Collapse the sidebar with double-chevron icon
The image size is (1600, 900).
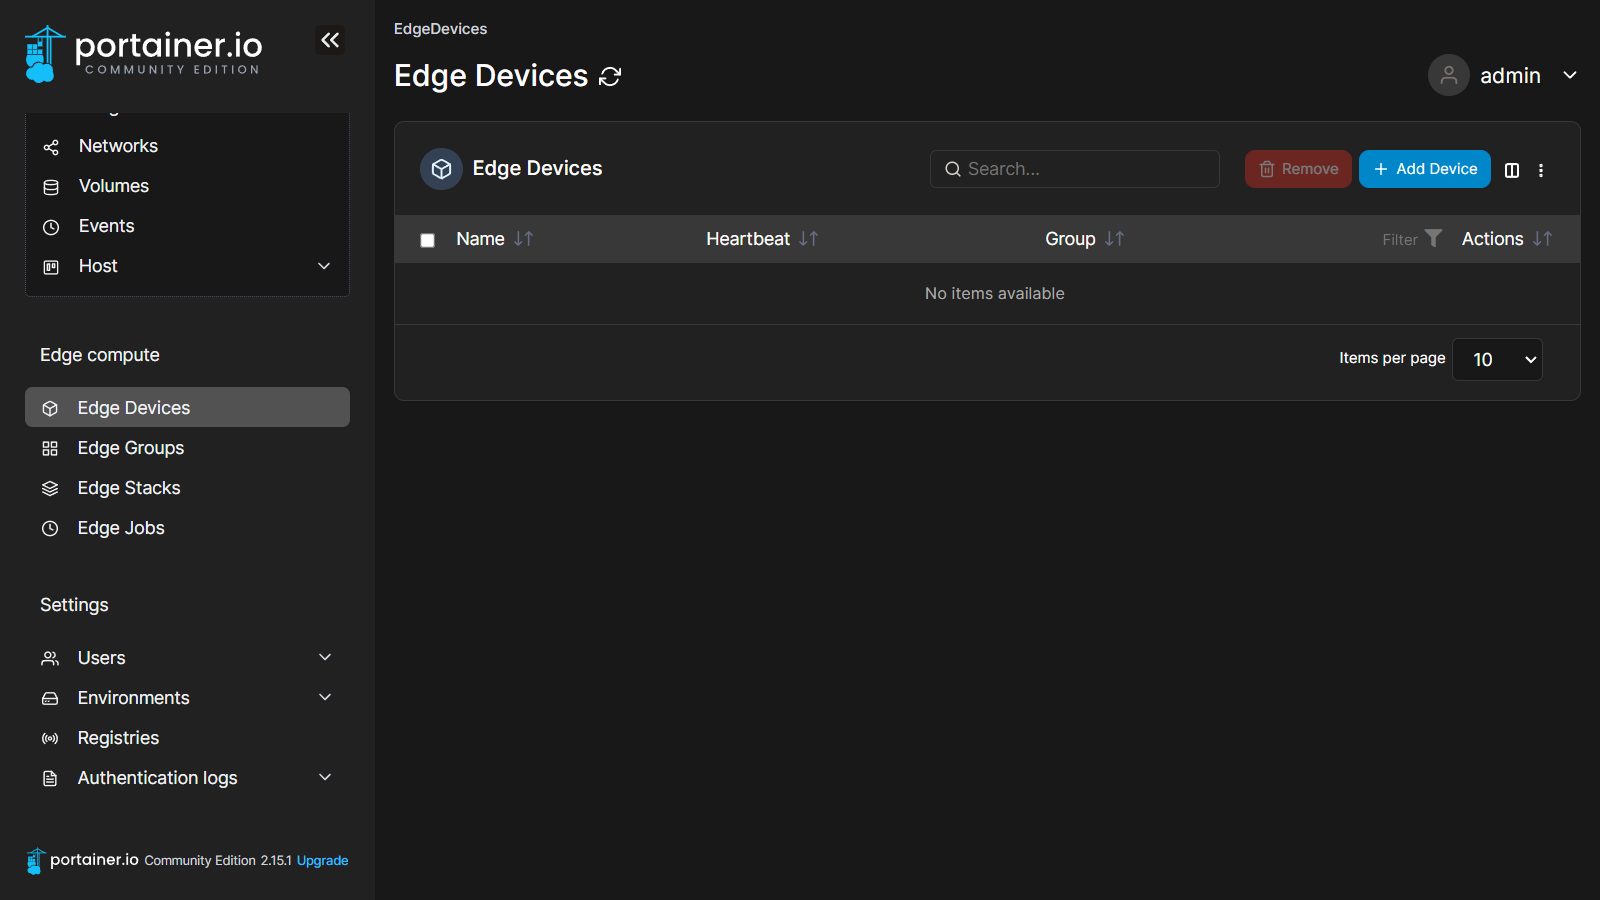330,40
